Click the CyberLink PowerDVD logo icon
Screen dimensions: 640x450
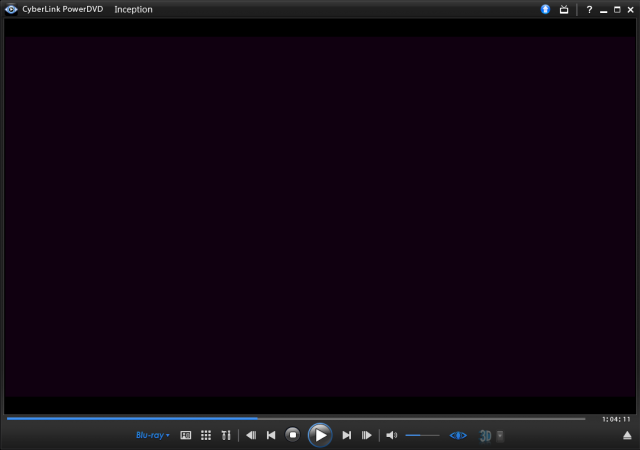[11, 9]
